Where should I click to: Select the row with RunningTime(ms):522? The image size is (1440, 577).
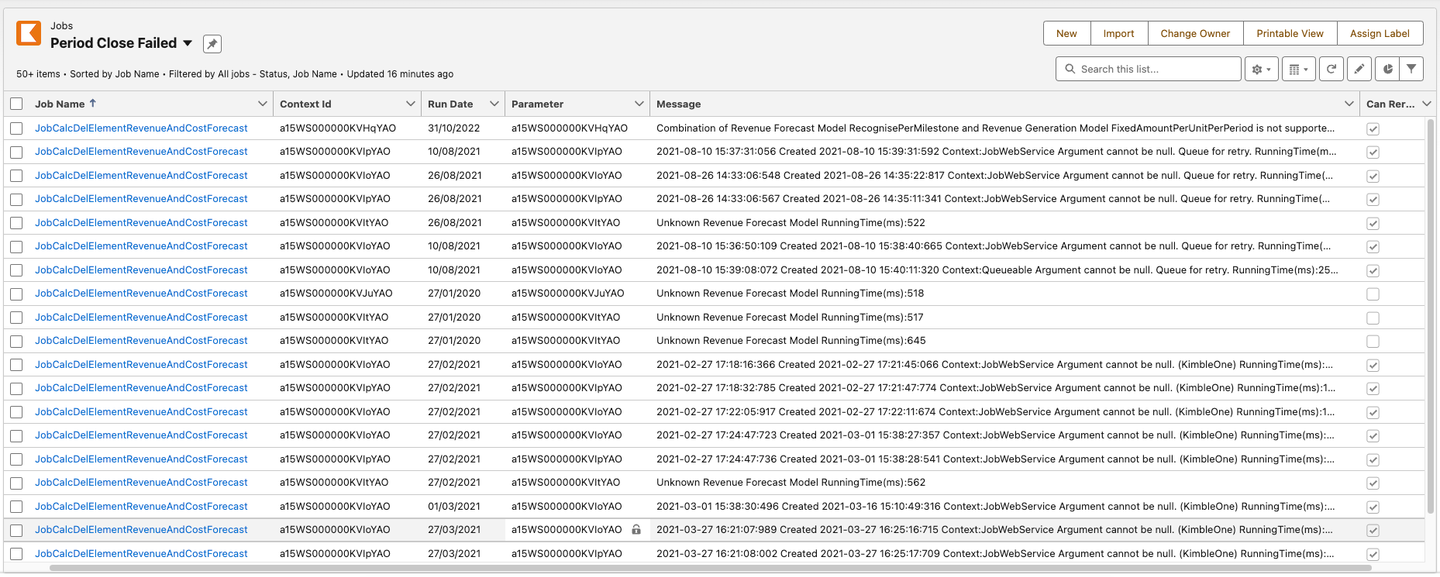(17, 223)
